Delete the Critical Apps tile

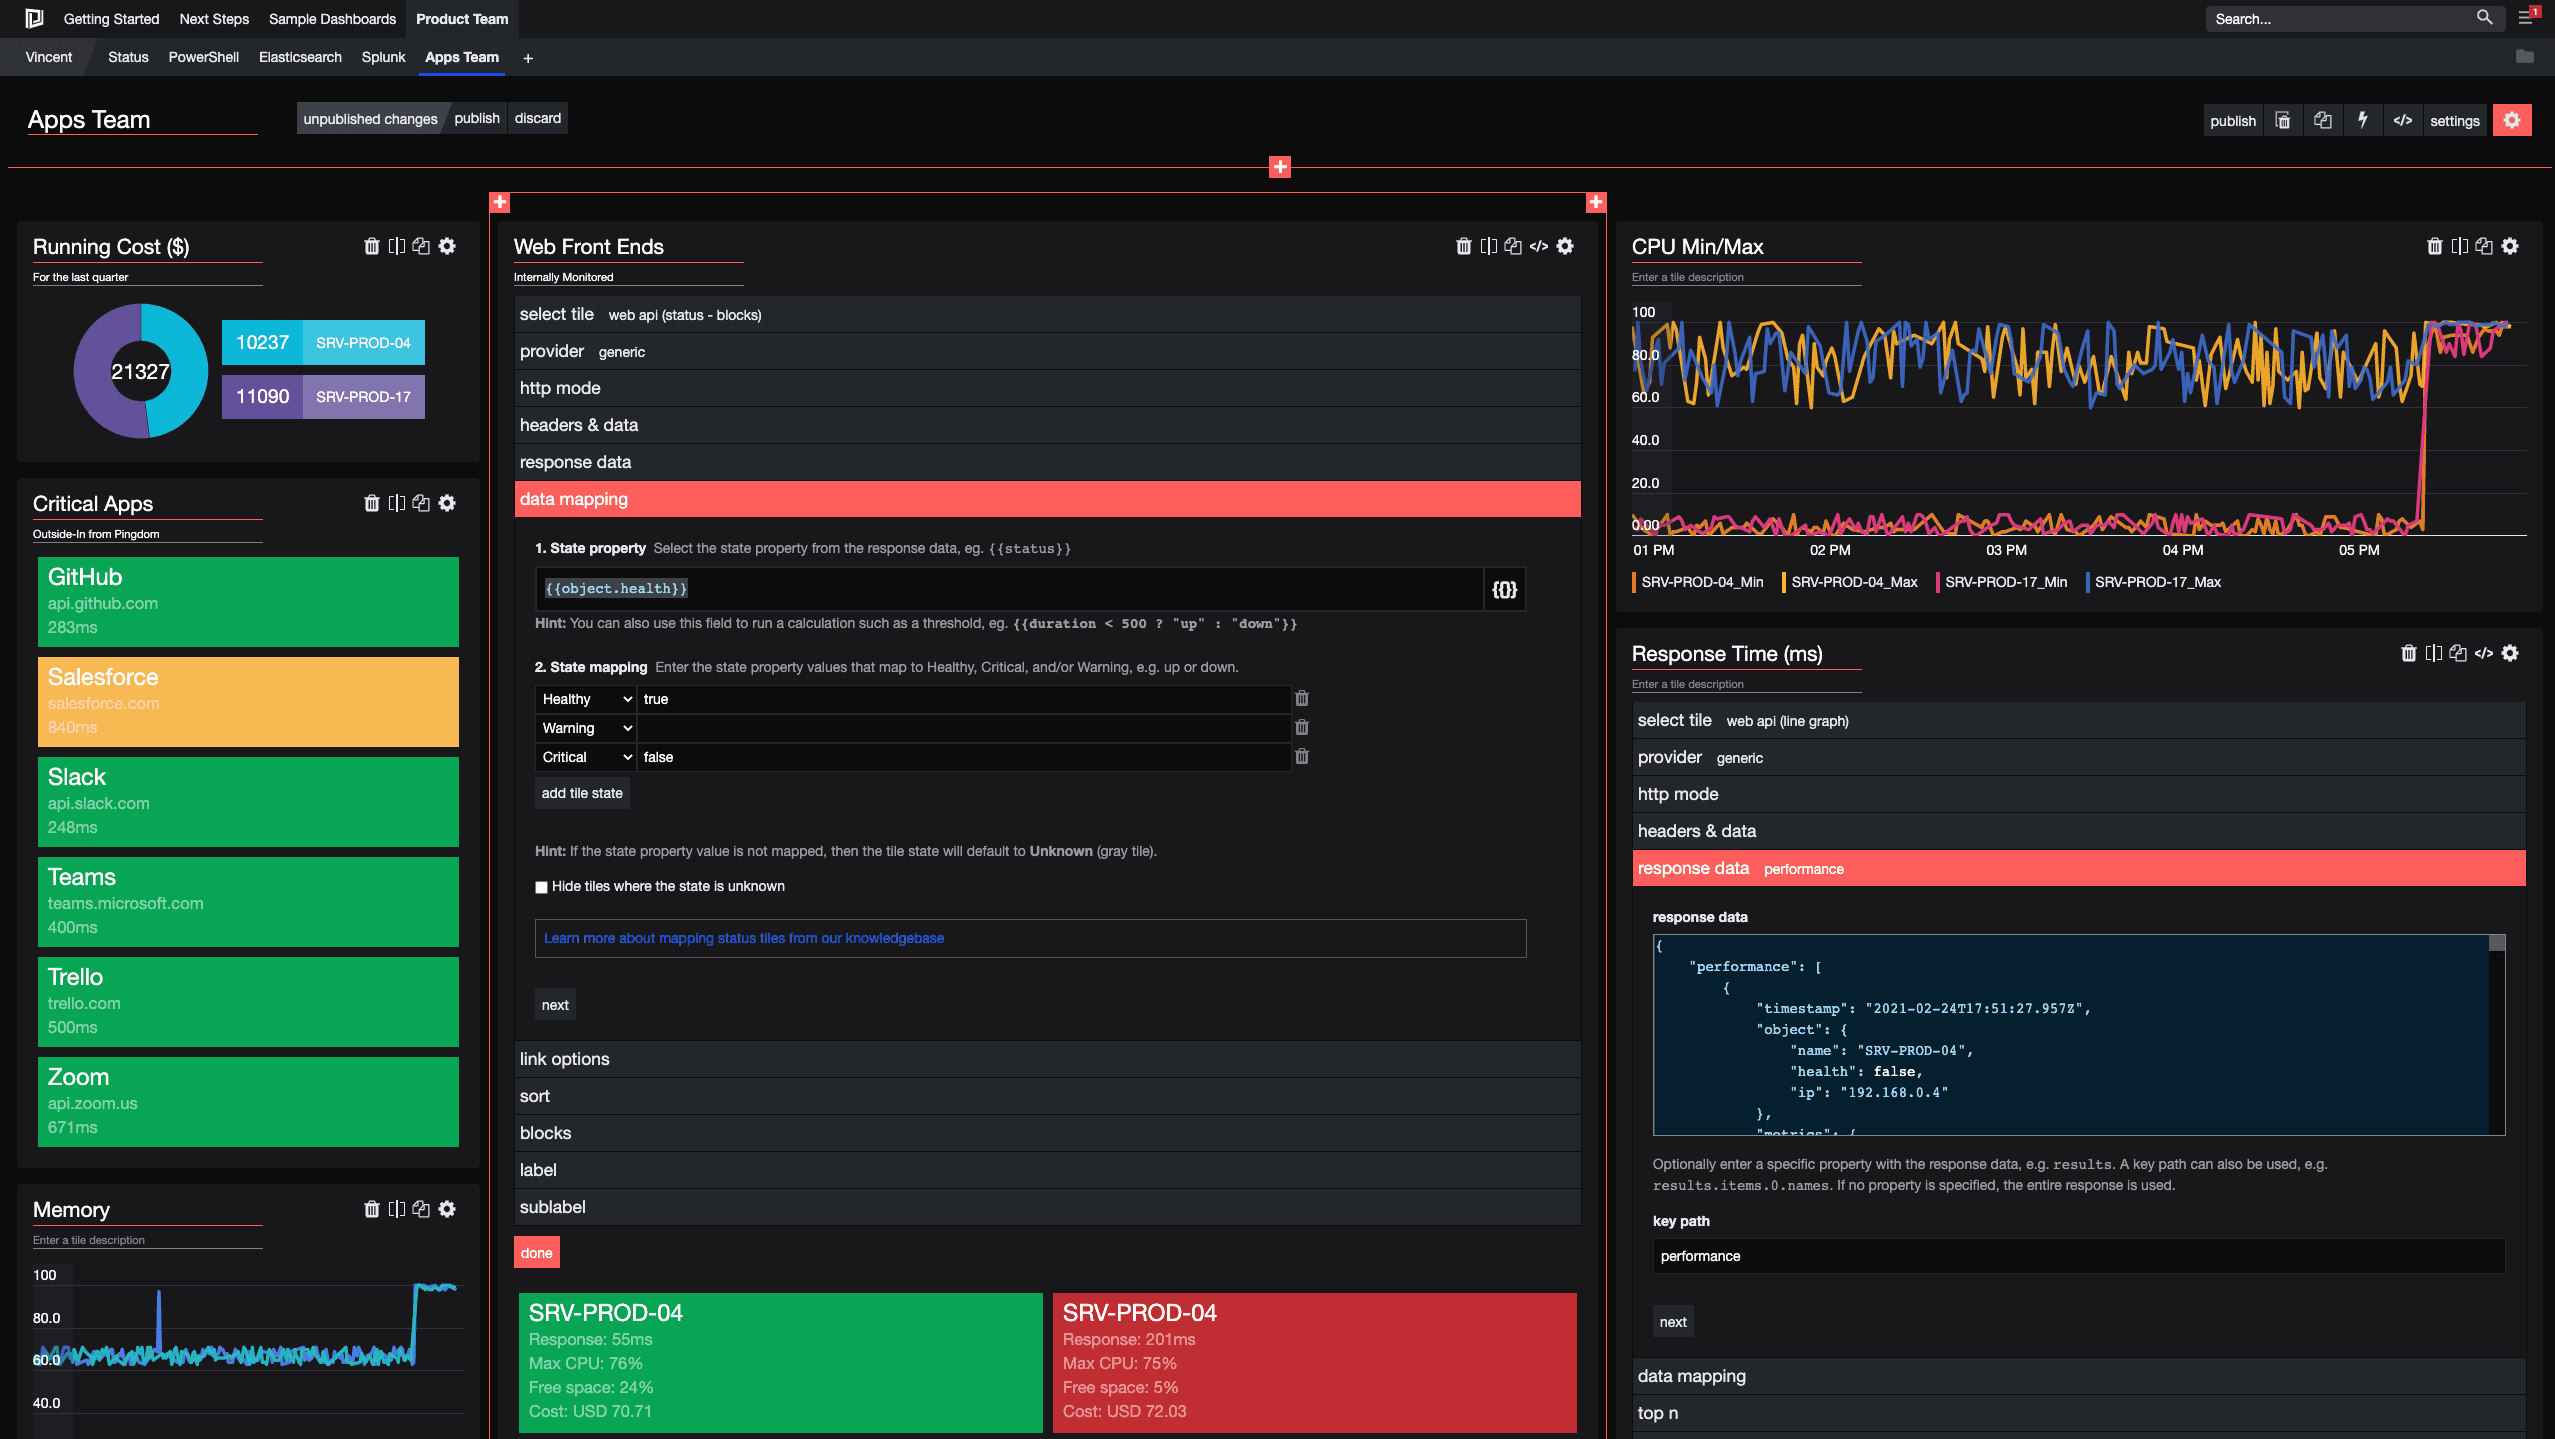(372, 503)
